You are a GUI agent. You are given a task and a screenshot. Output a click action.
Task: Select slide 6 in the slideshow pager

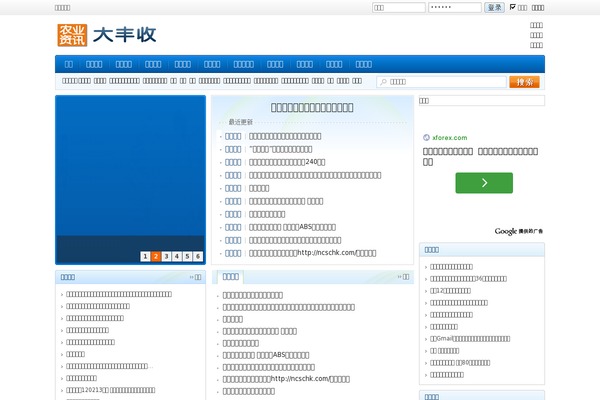click(198, 256)
